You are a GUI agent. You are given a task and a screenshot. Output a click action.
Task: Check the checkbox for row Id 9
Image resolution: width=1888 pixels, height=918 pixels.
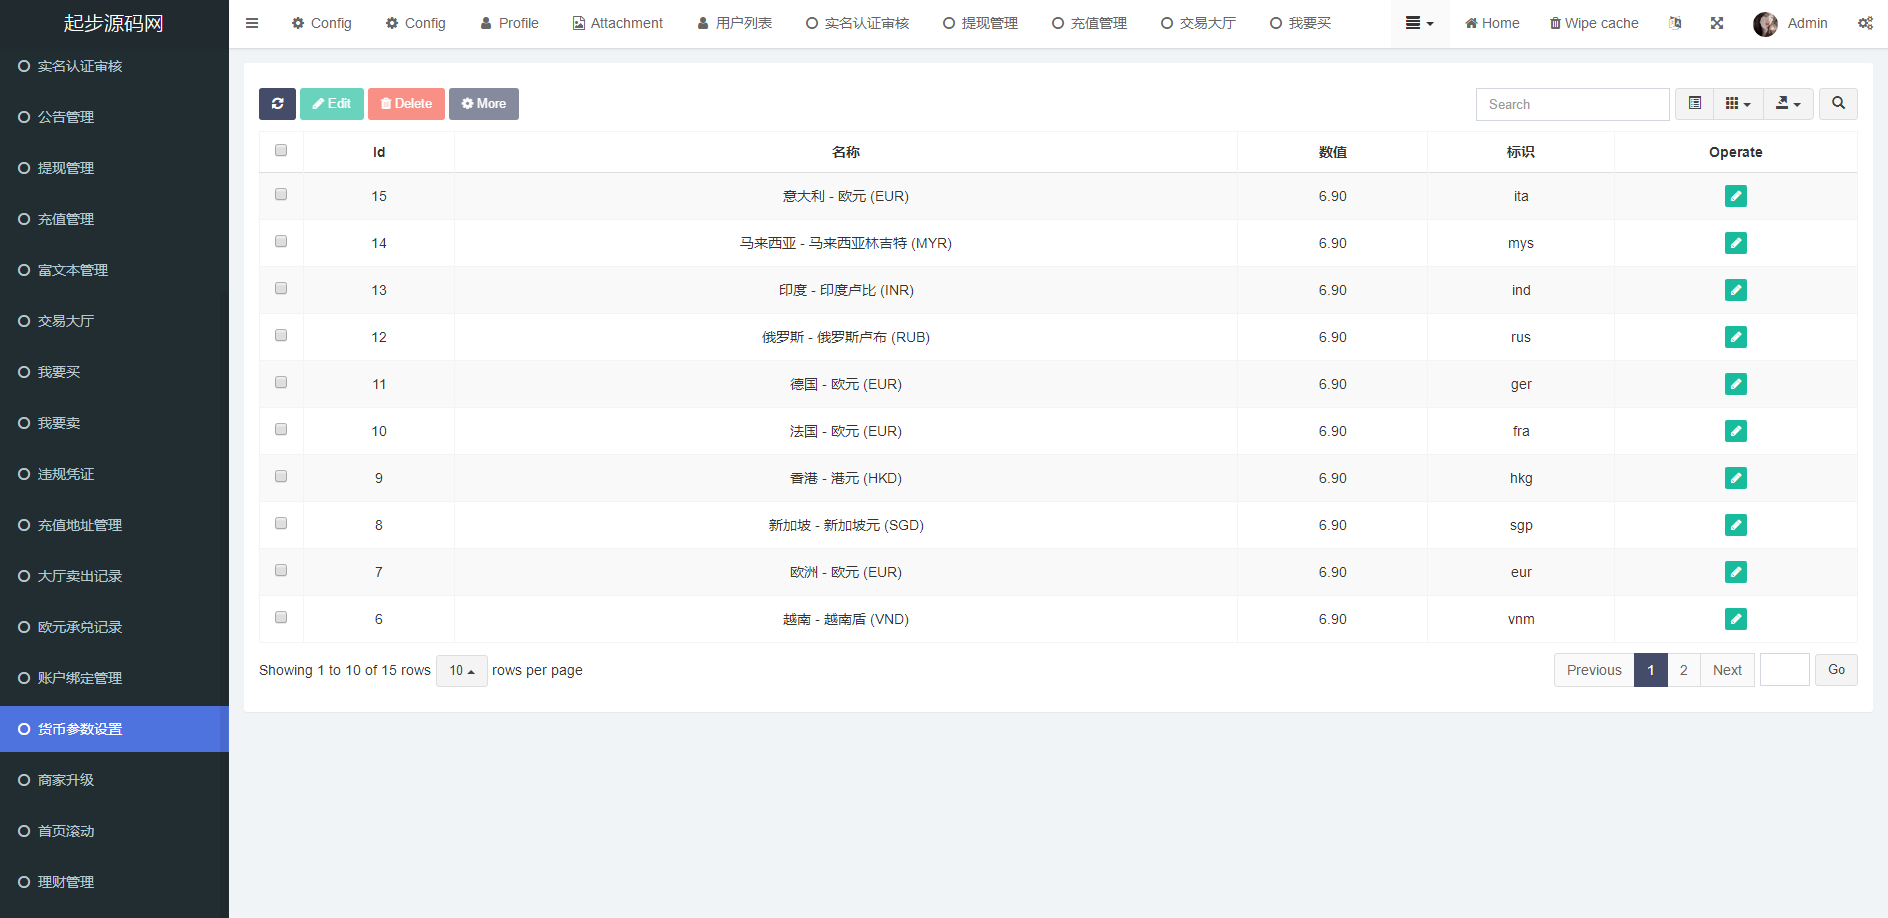281,476
